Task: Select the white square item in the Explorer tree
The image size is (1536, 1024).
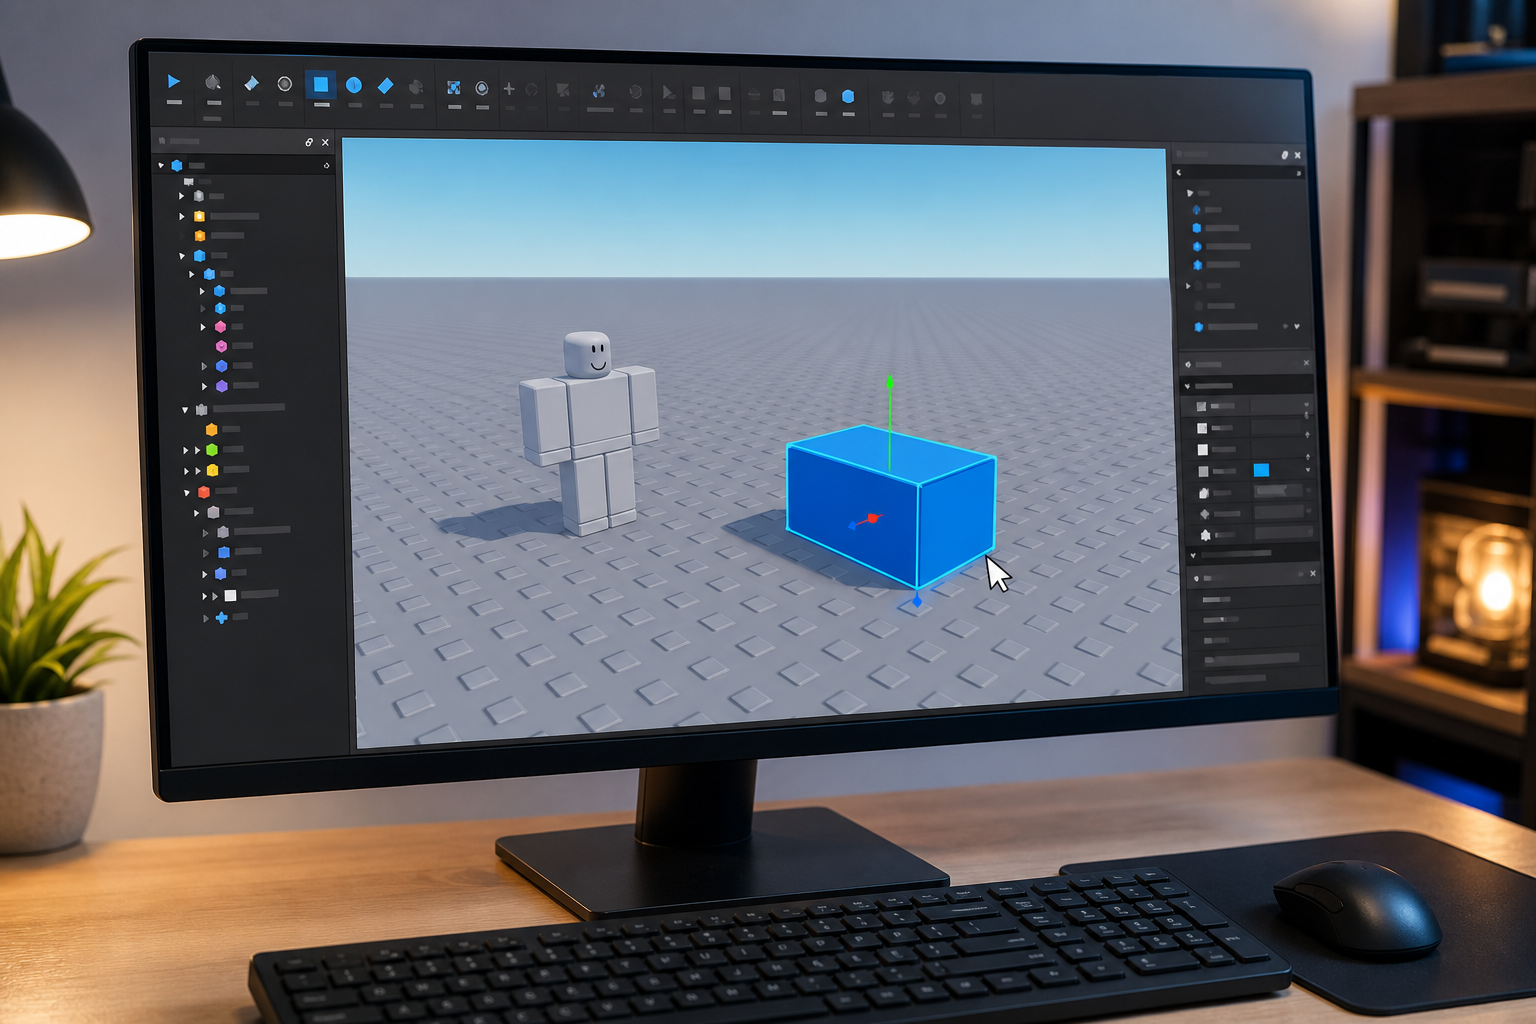Action: [x=230, y=595]
